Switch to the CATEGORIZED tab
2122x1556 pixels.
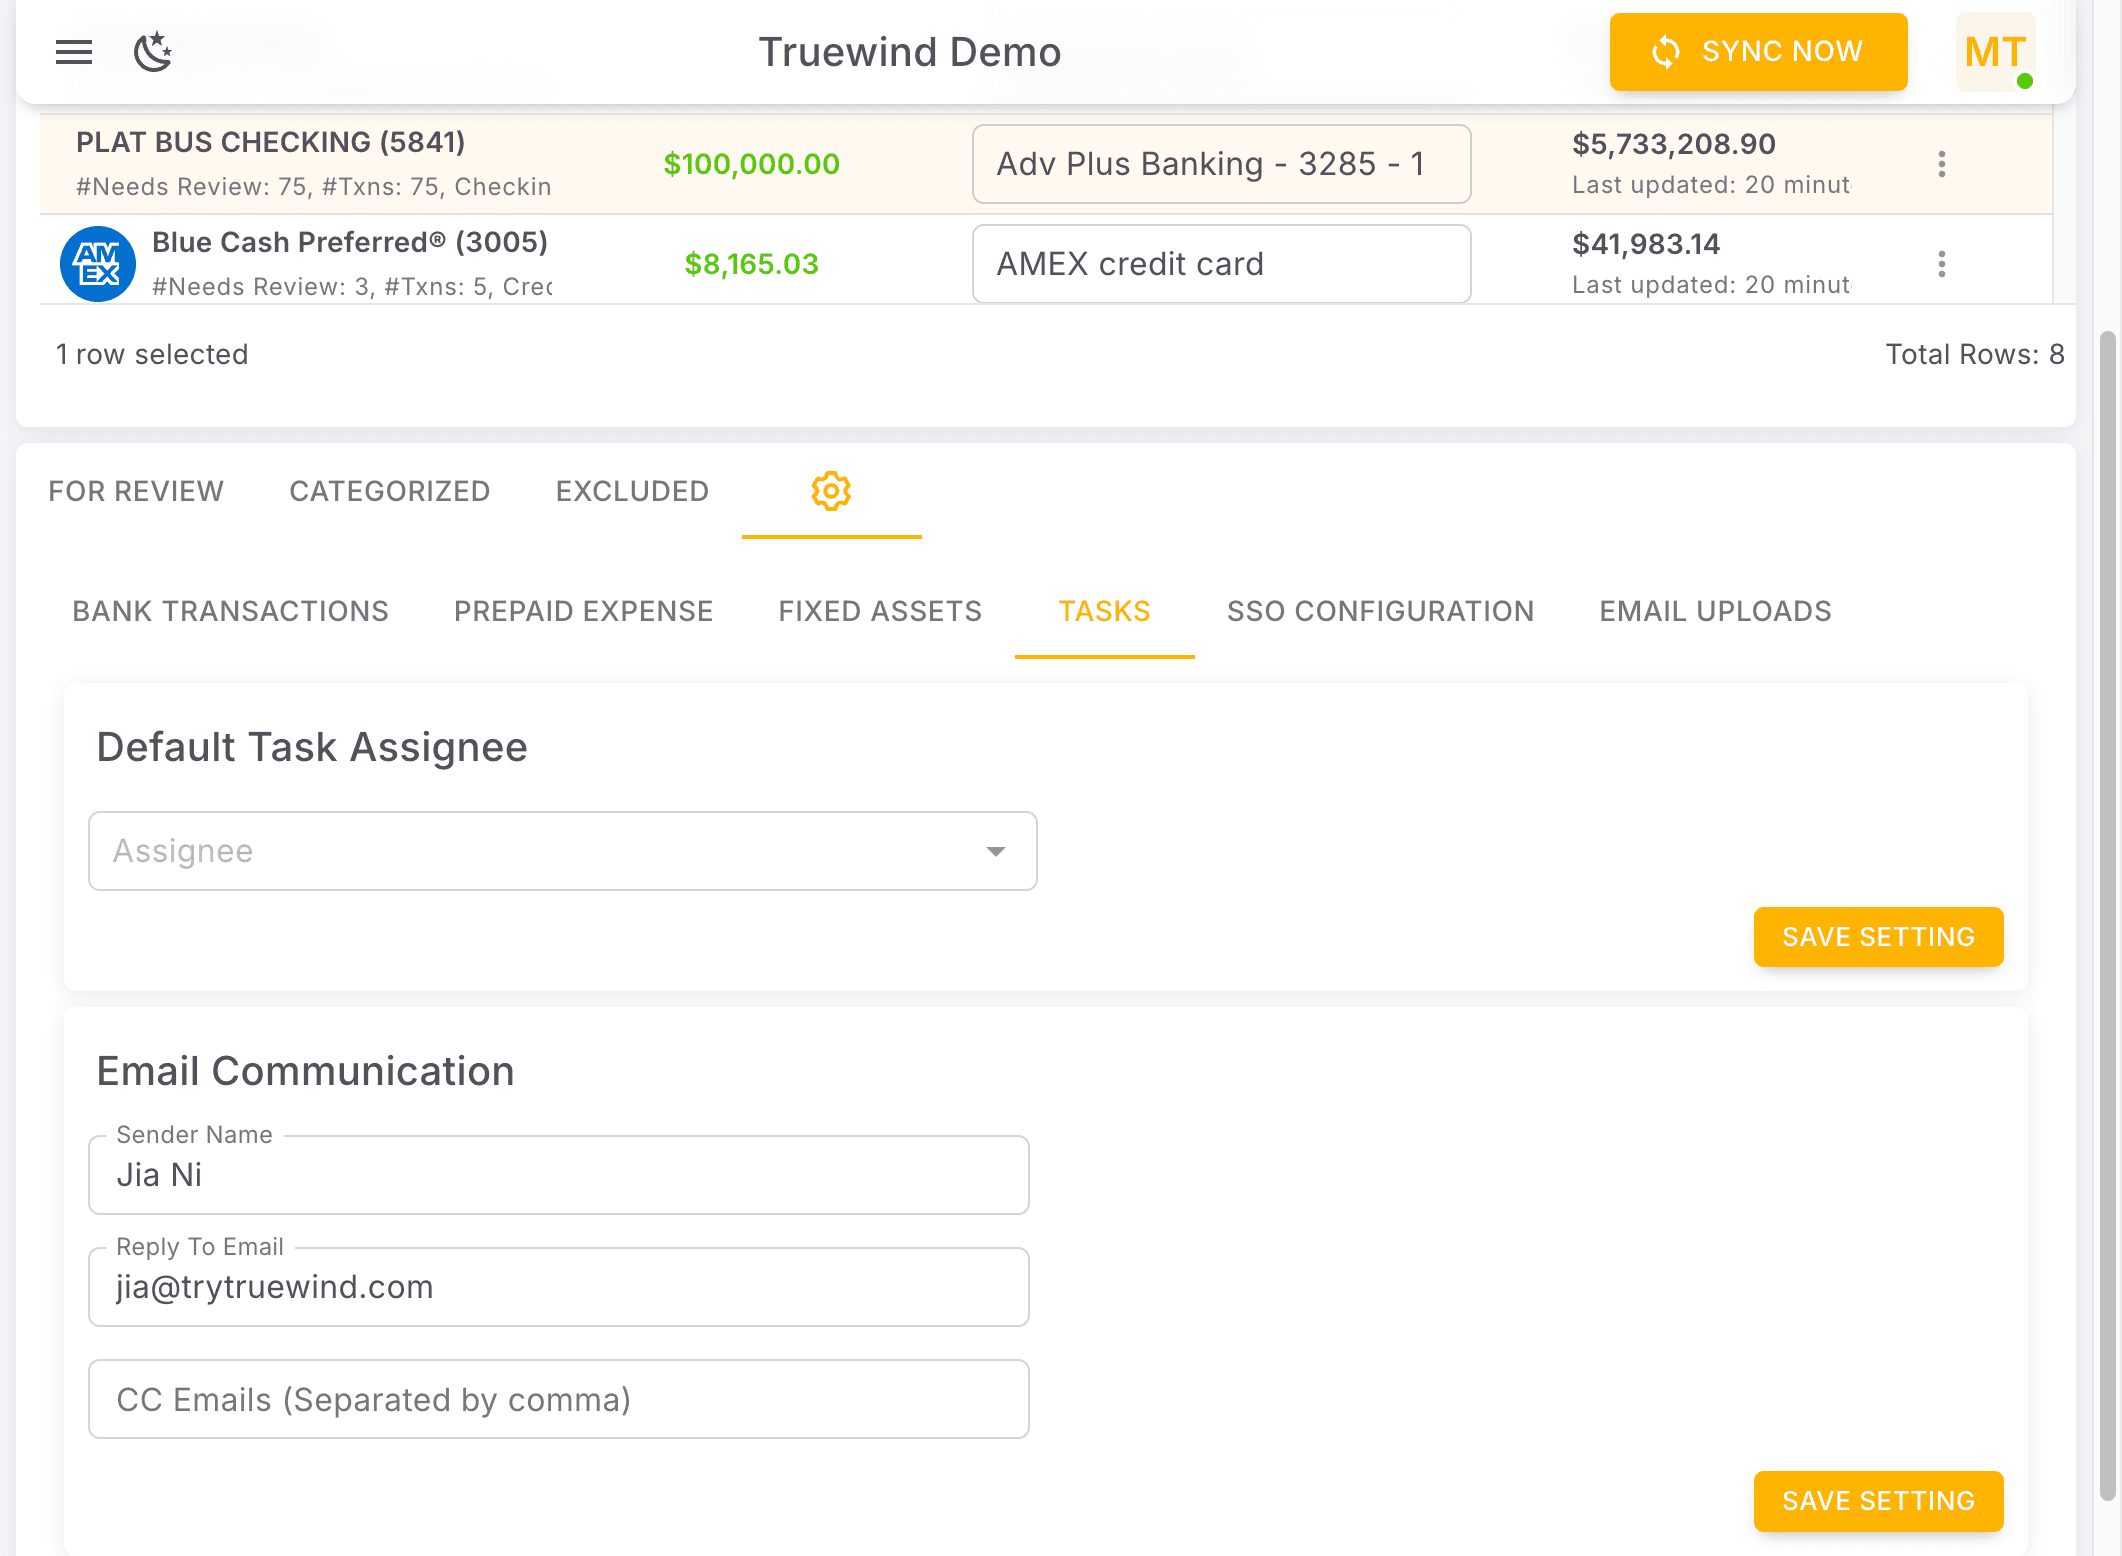[x=389, y=491]
